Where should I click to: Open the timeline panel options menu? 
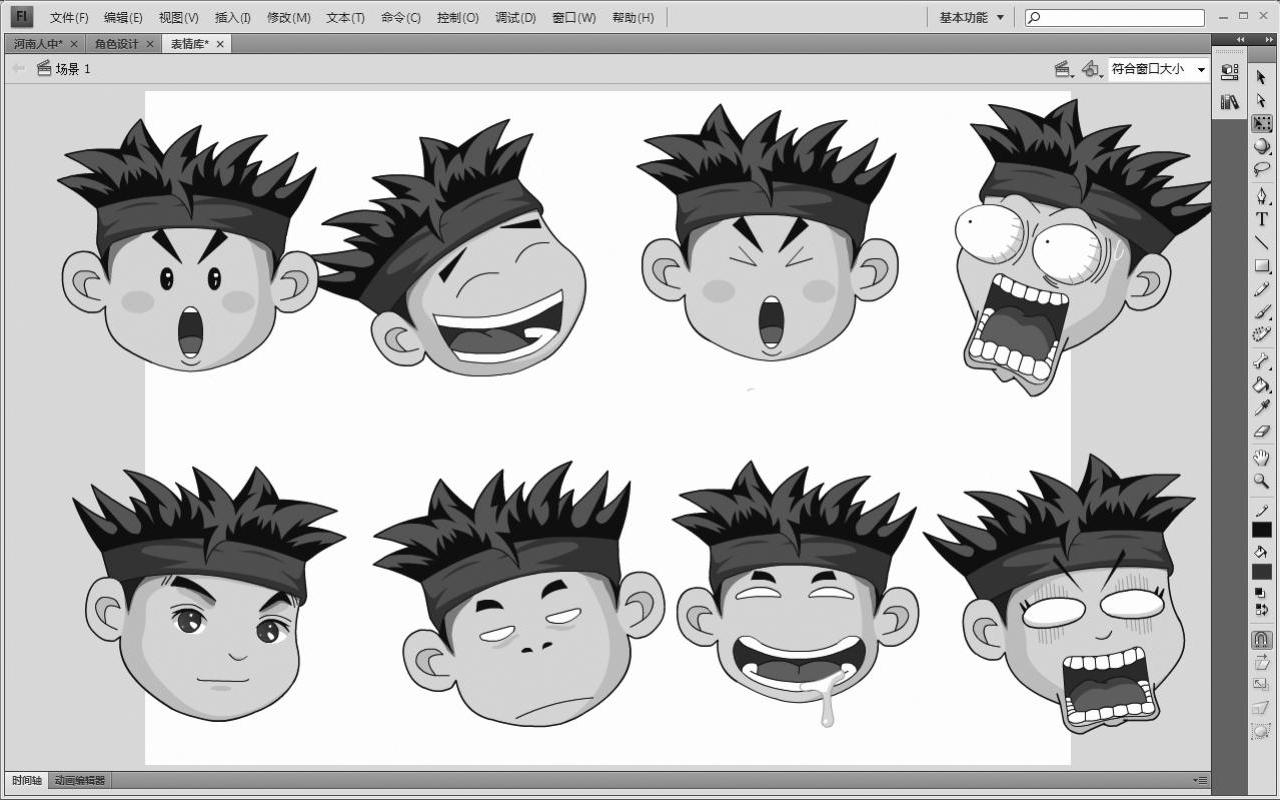click(1201, 780)
